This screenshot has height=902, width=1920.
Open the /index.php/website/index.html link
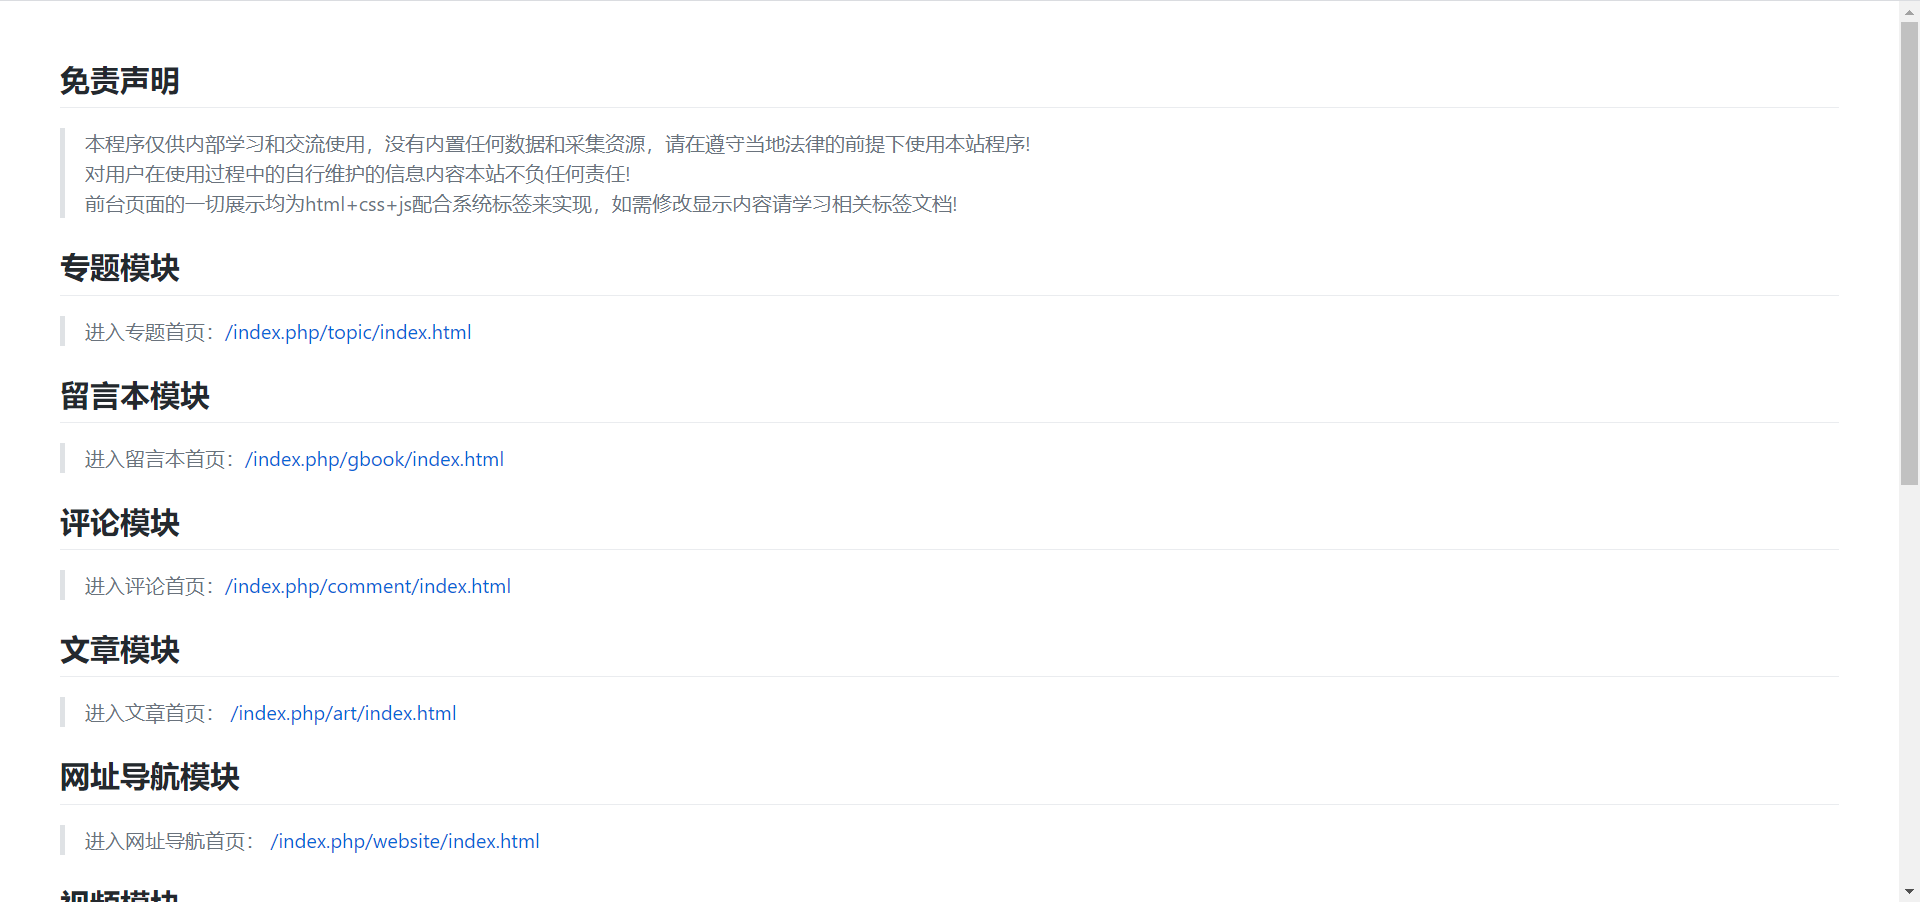(x=405, y=841)
